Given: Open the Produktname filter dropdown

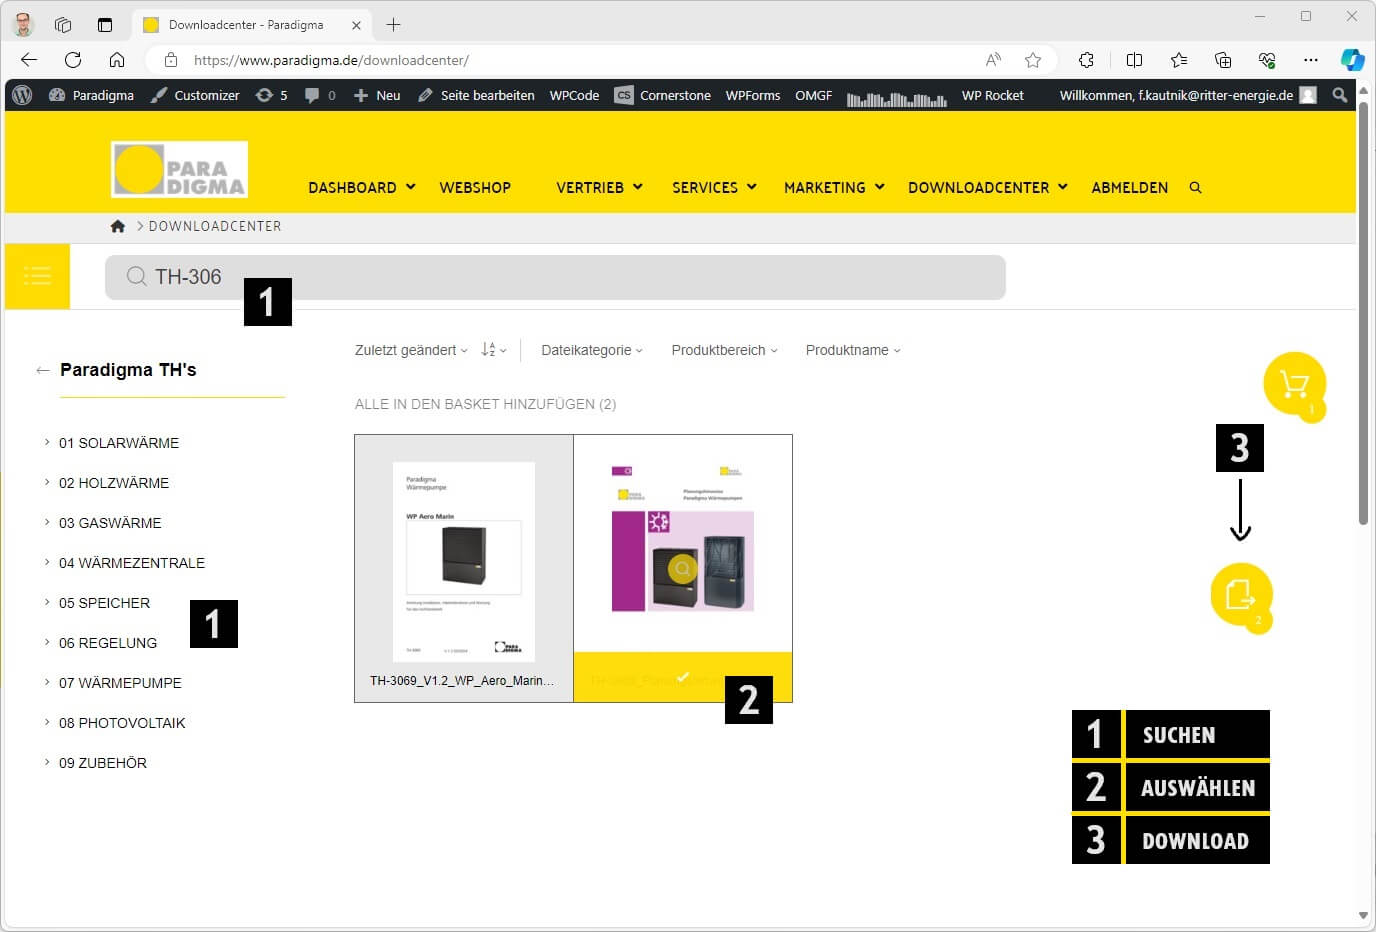Looking at the screenshot, I should coord(853,350).
